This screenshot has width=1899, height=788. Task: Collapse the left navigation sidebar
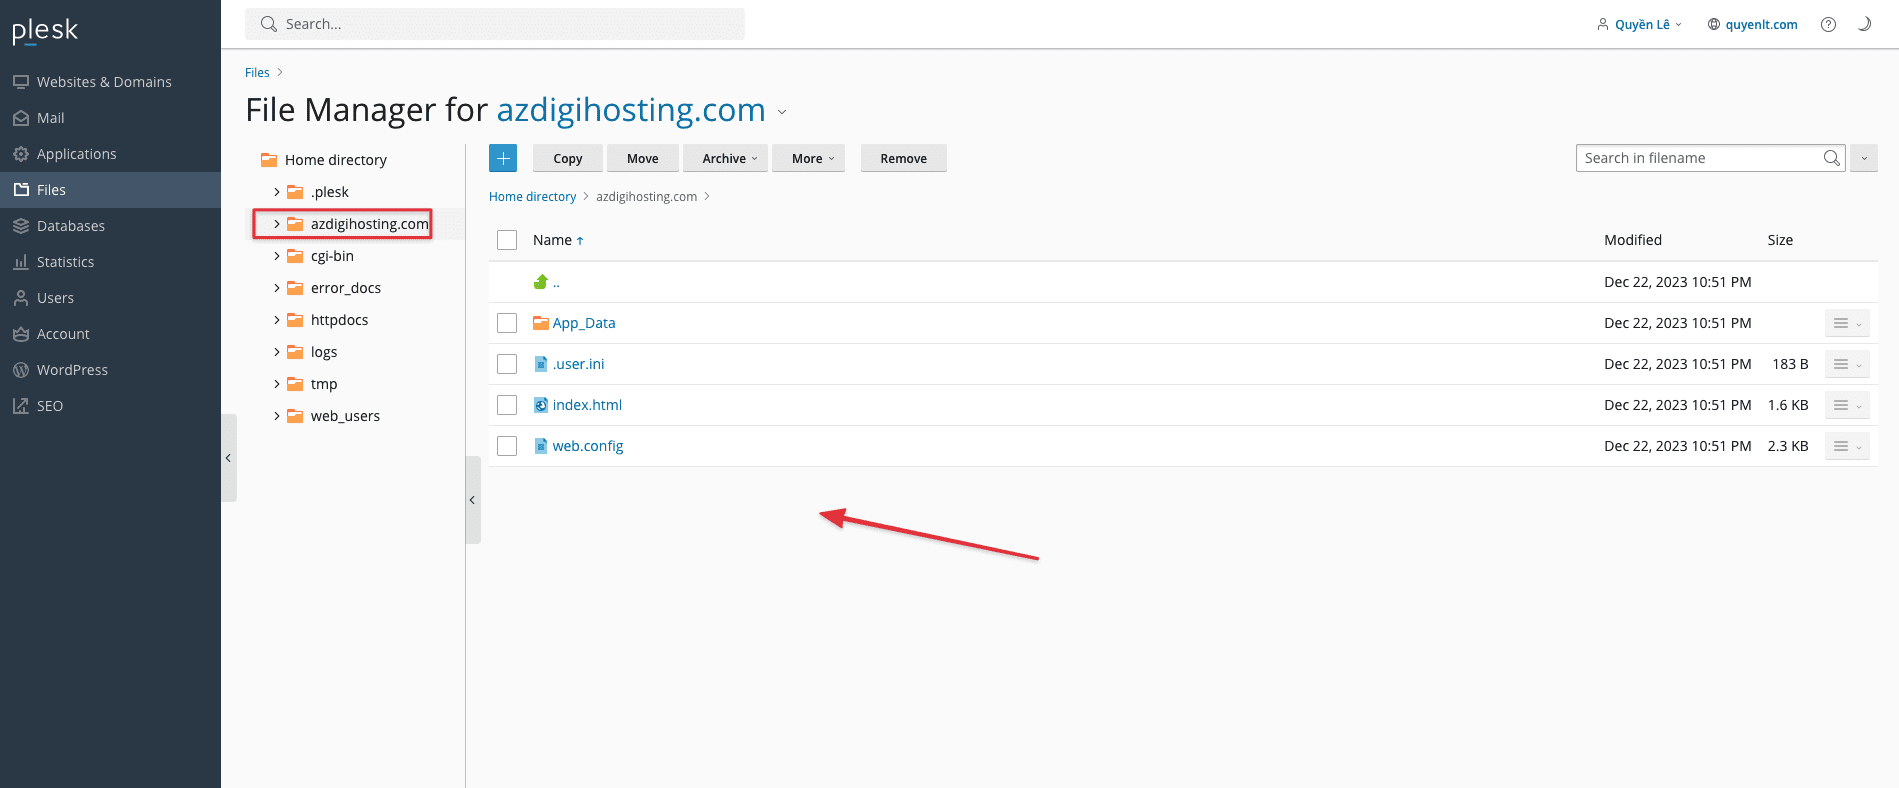(228, 458)
